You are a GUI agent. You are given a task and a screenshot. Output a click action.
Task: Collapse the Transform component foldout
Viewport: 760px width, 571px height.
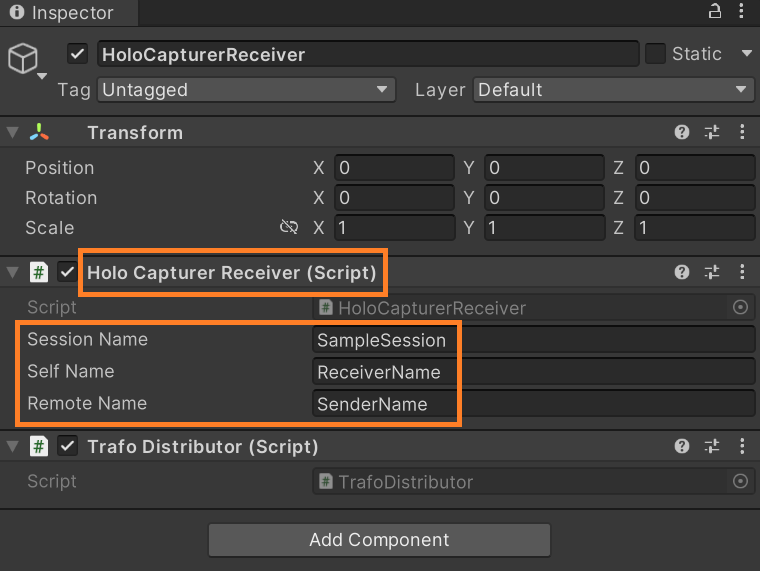coord(12,132)
